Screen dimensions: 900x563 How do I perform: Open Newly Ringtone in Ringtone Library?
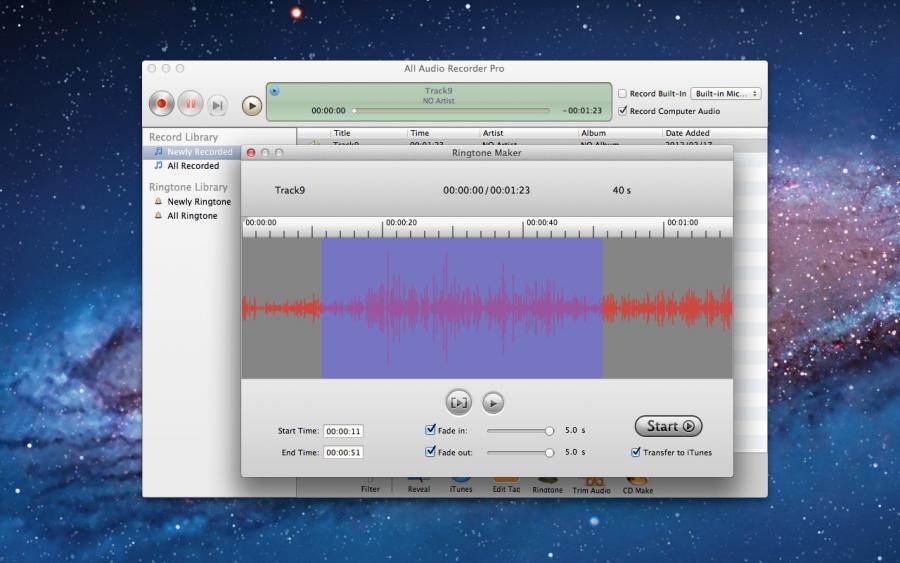[199, 202]
